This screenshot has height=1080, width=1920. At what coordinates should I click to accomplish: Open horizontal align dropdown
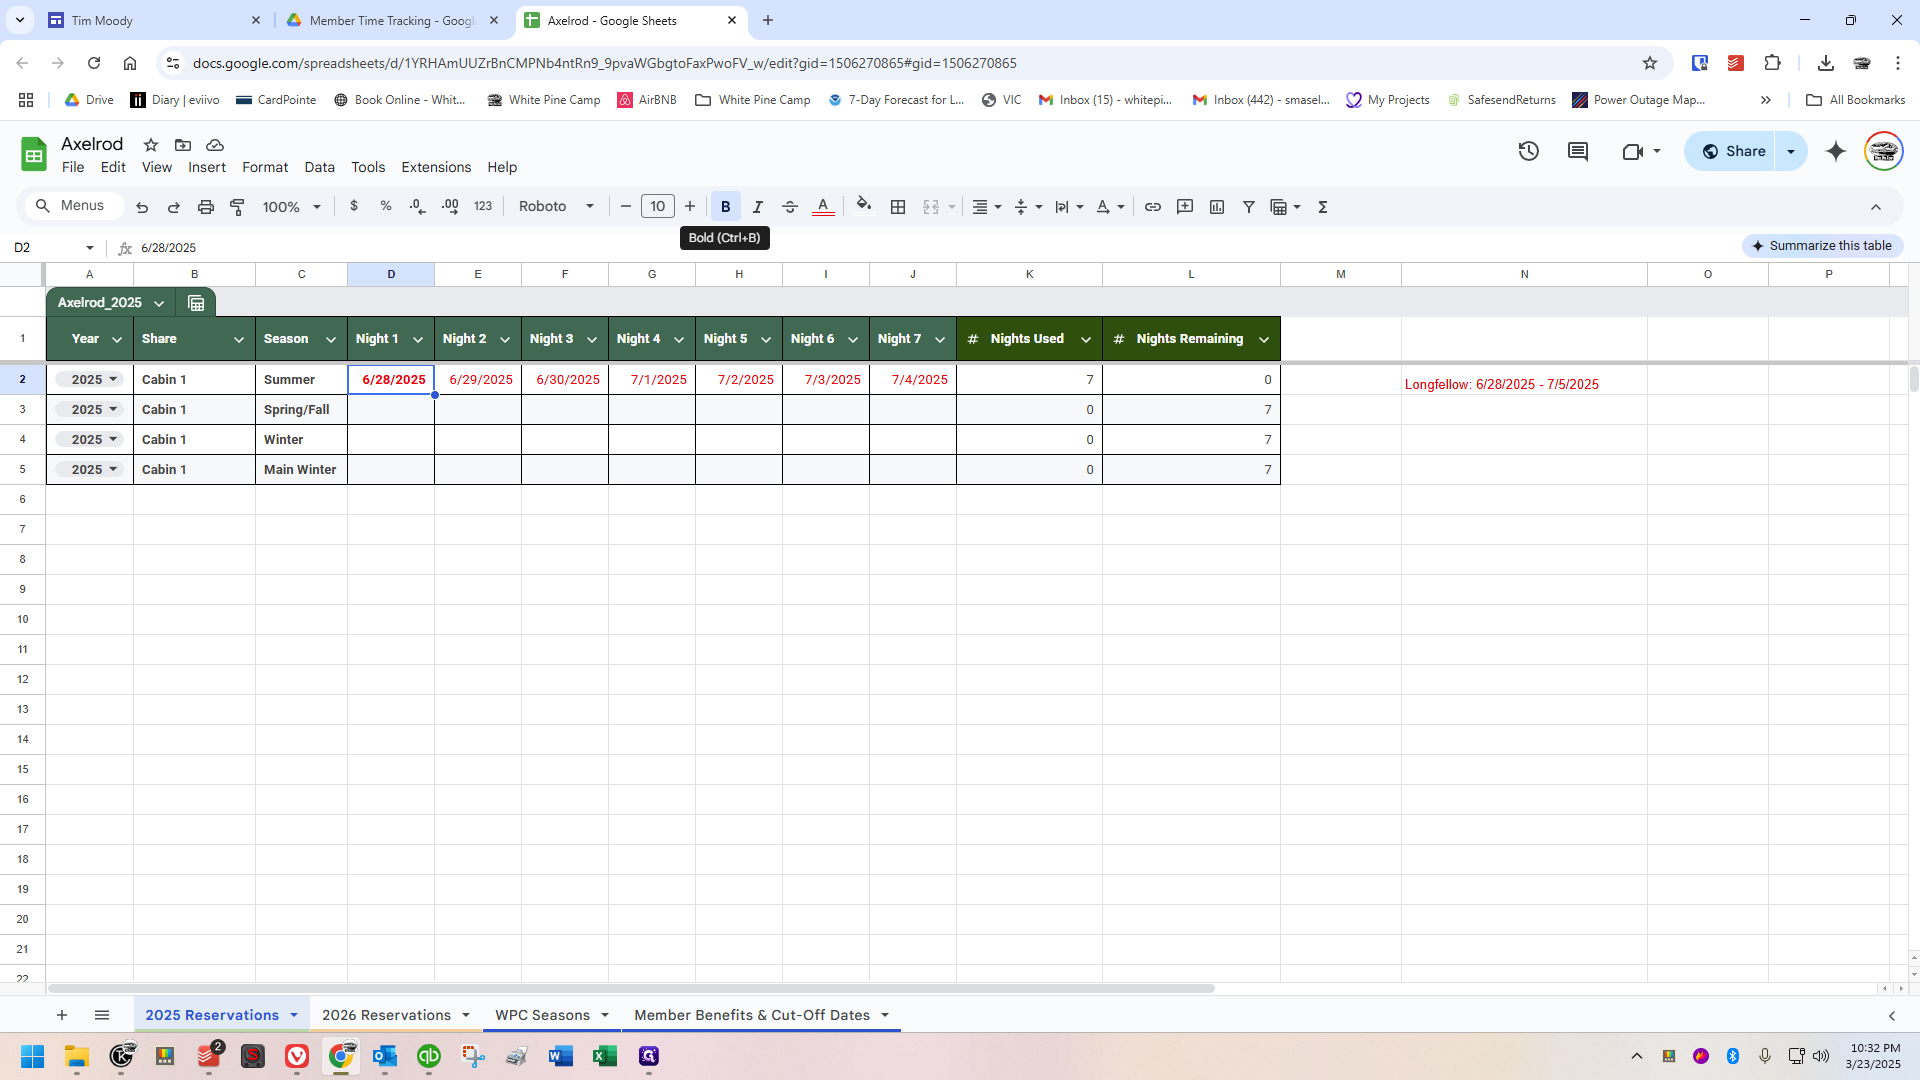click(986, 207)
